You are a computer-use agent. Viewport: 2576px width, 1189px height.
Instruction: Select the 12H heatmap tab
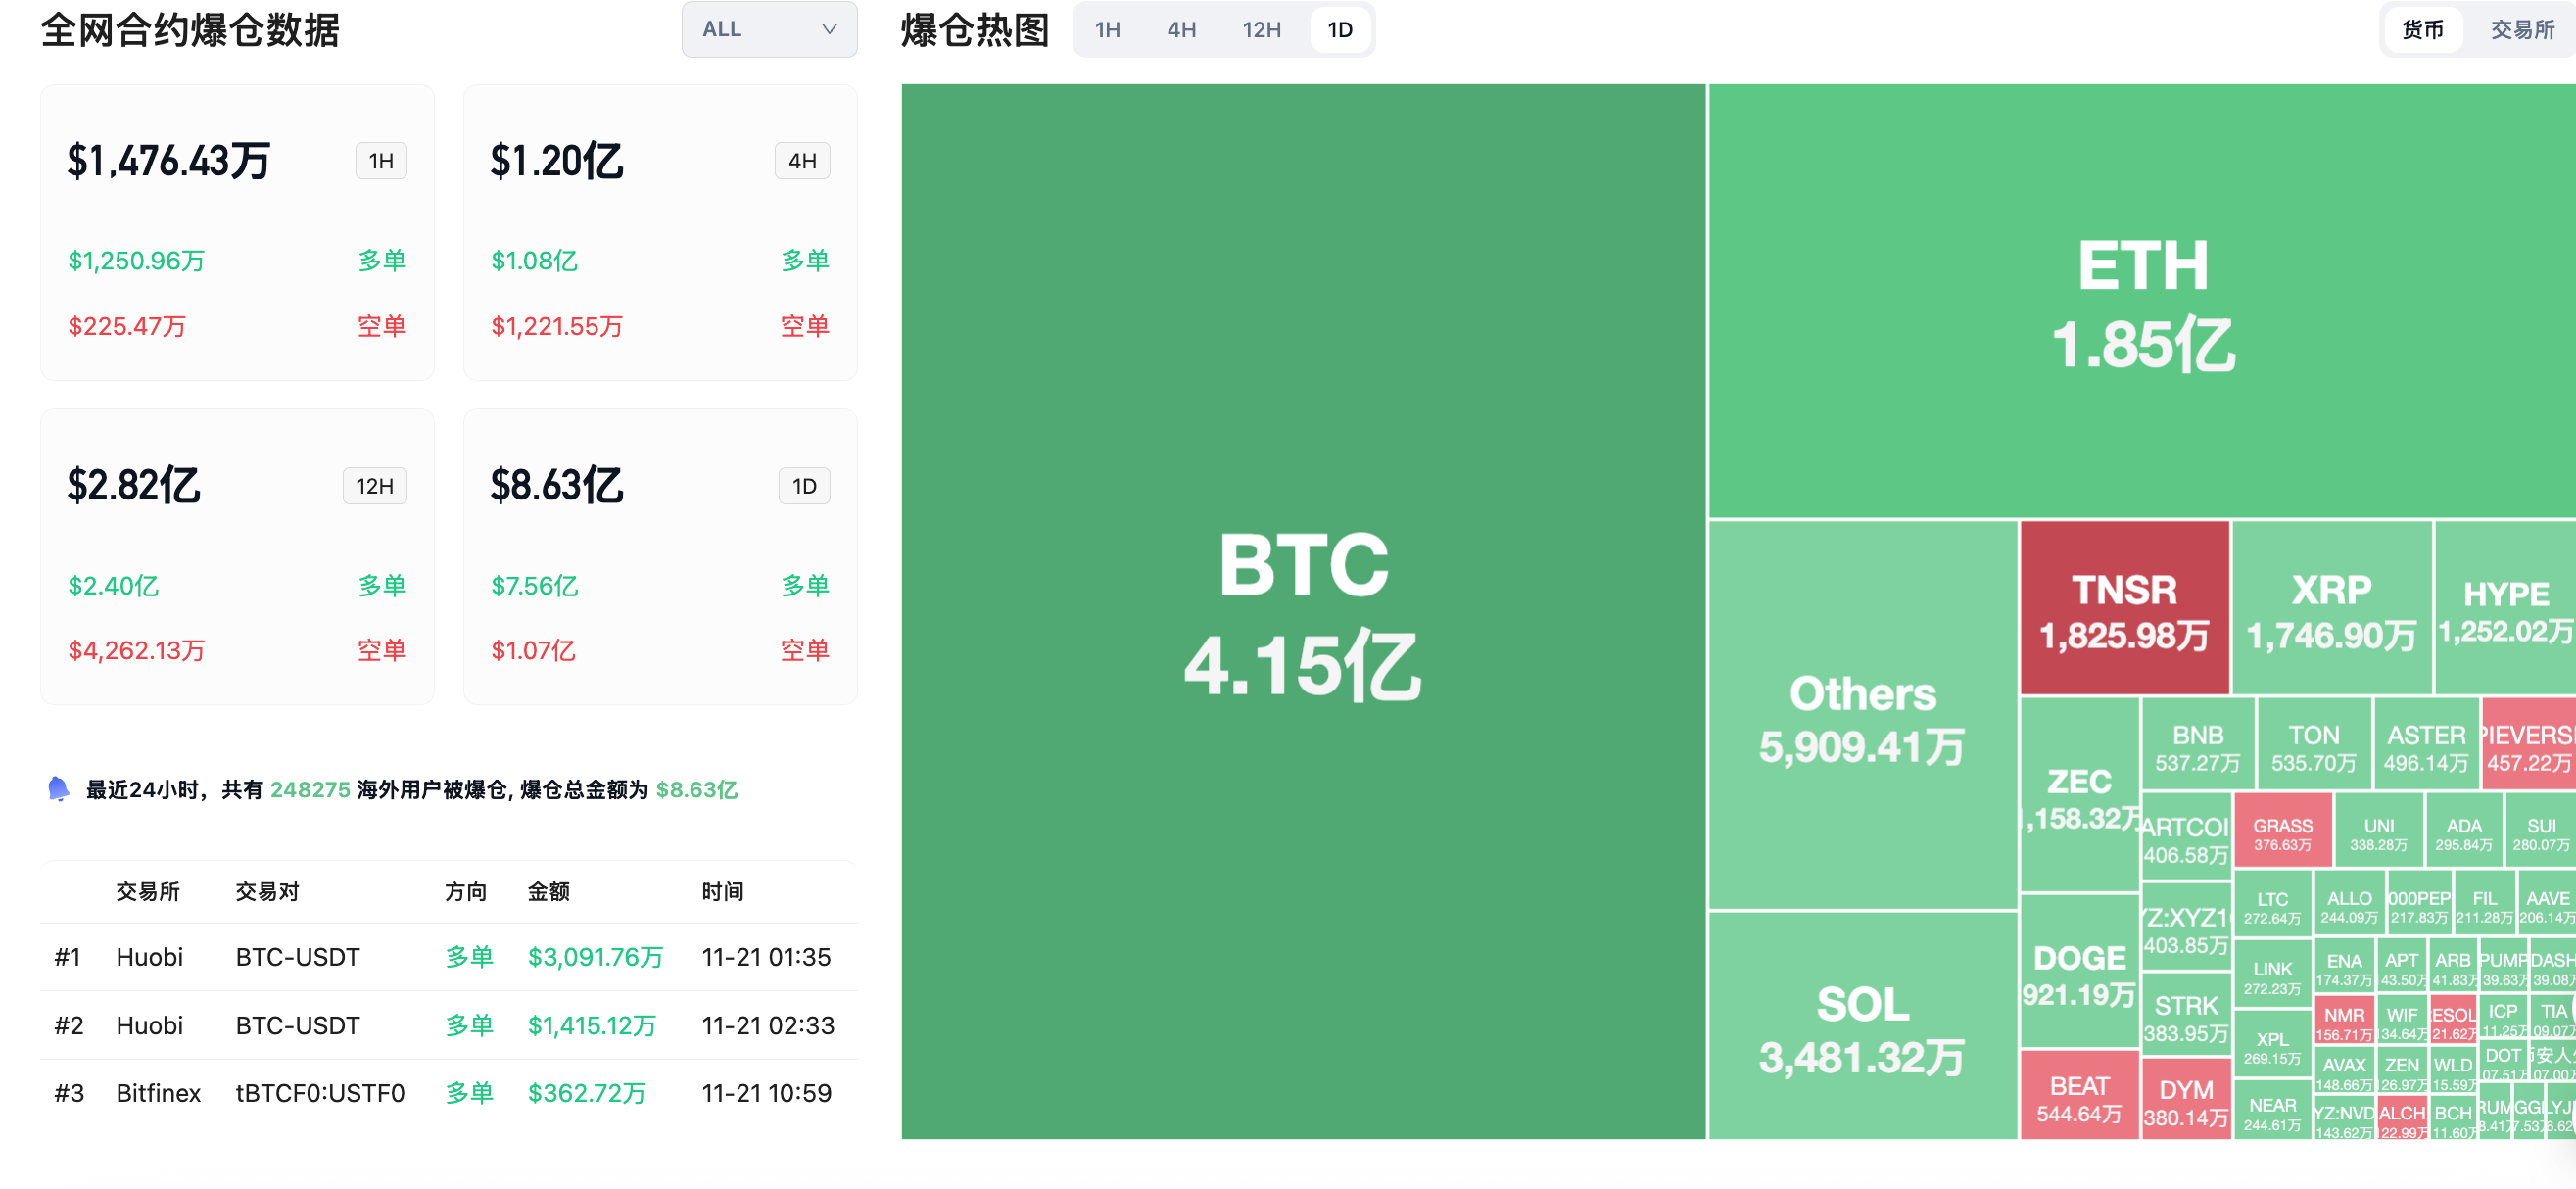(1261, 30)
